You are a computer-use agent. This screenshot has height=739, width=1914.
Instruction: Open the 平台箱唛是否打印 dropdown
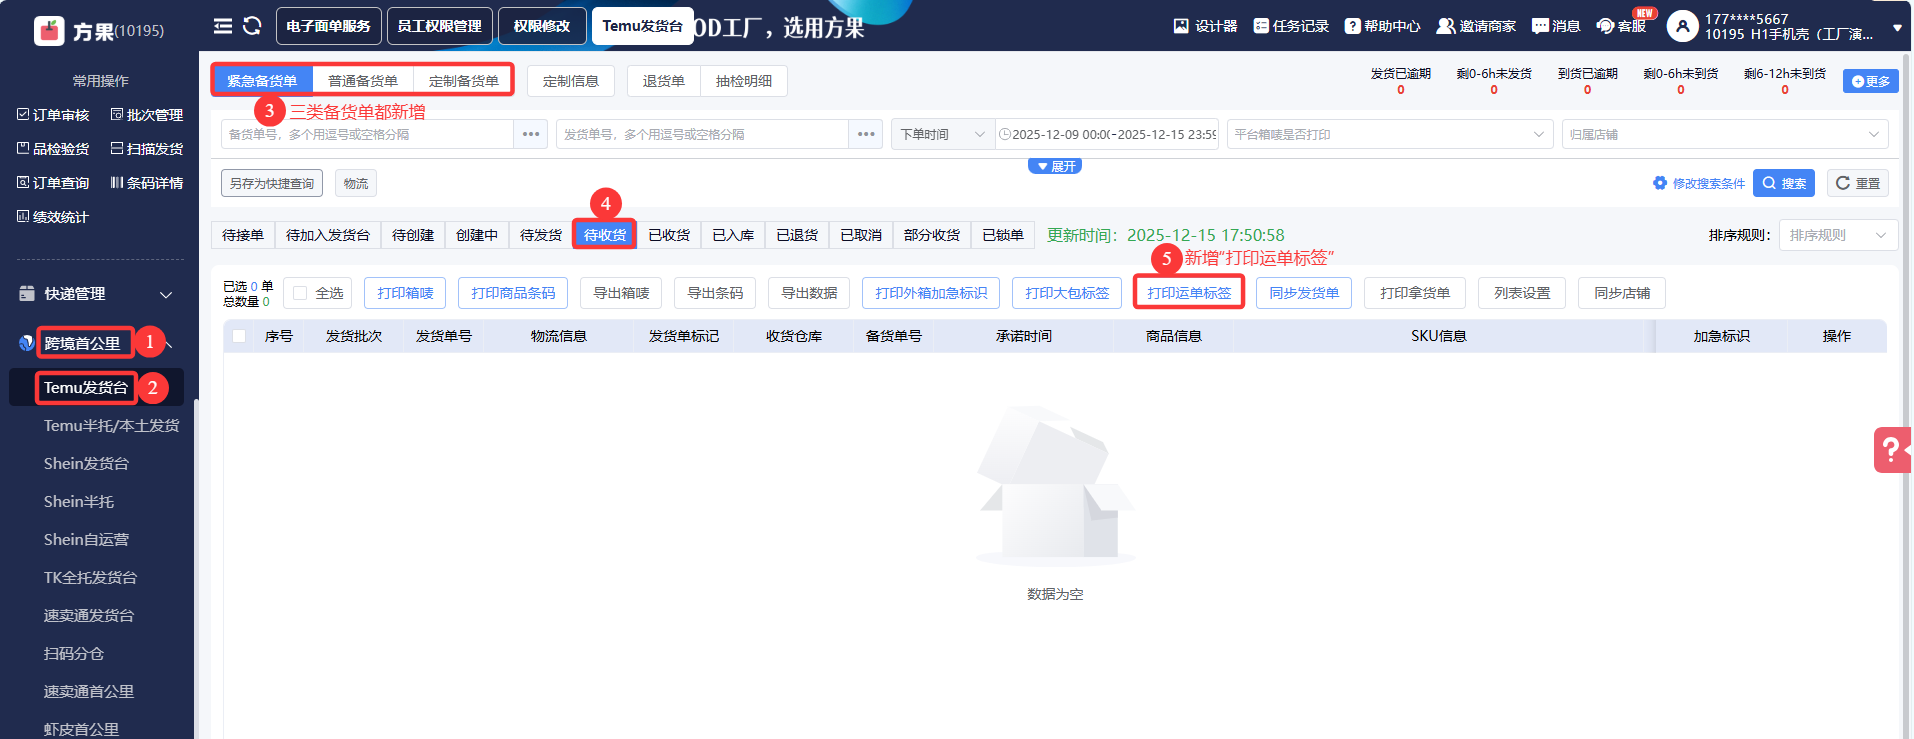(x=1390, y=134)
